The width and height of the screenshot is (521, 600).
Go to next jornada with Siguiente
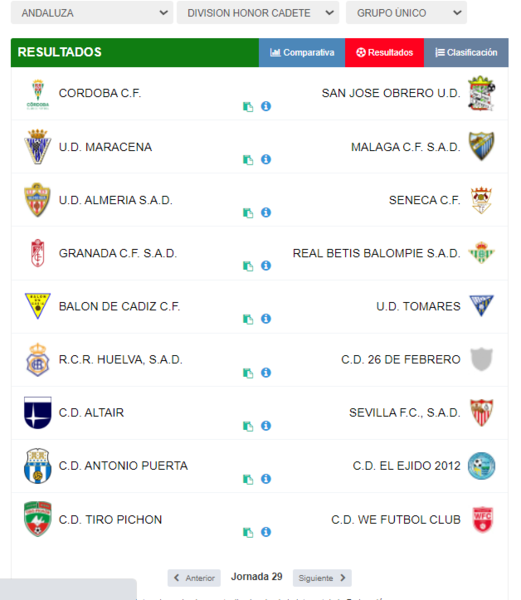(322, 578)
